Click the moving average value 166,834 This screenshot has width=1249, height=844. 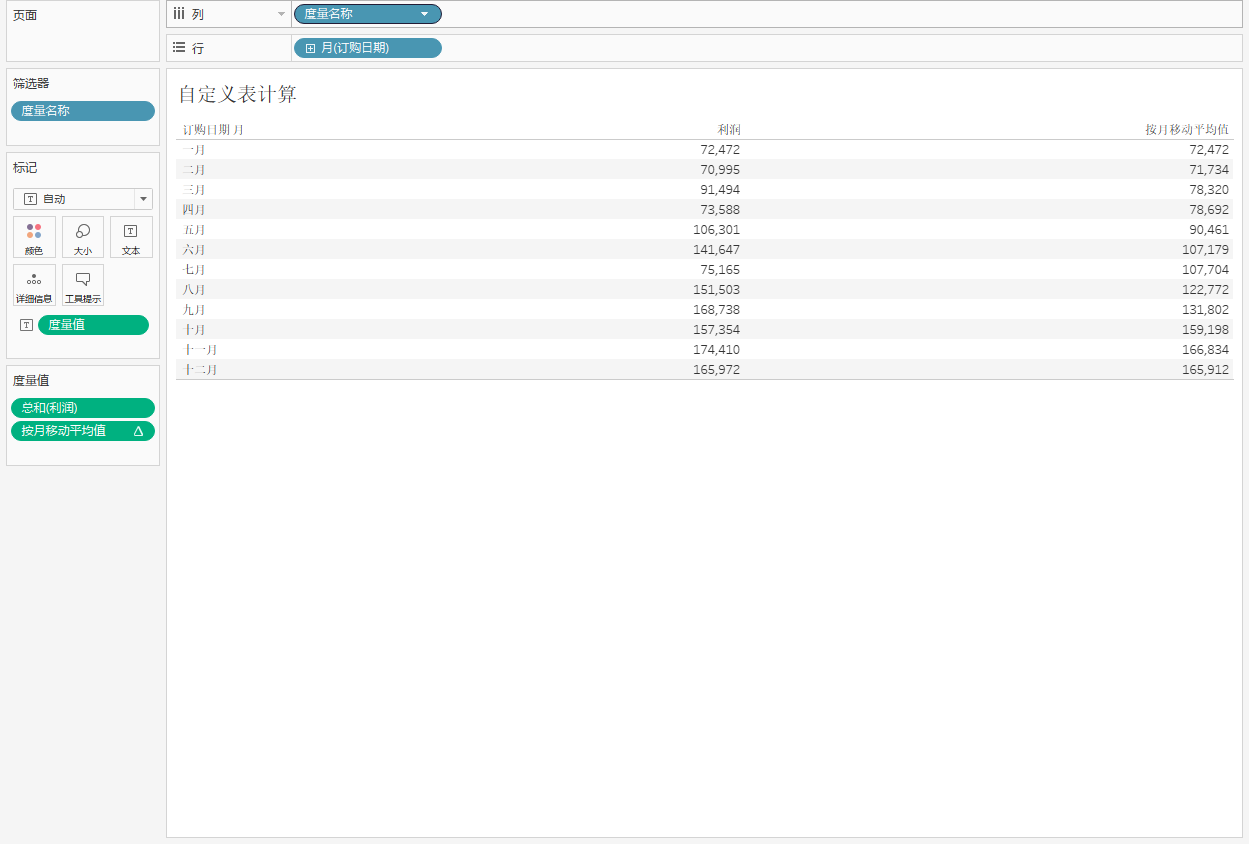pos(1206,350)
